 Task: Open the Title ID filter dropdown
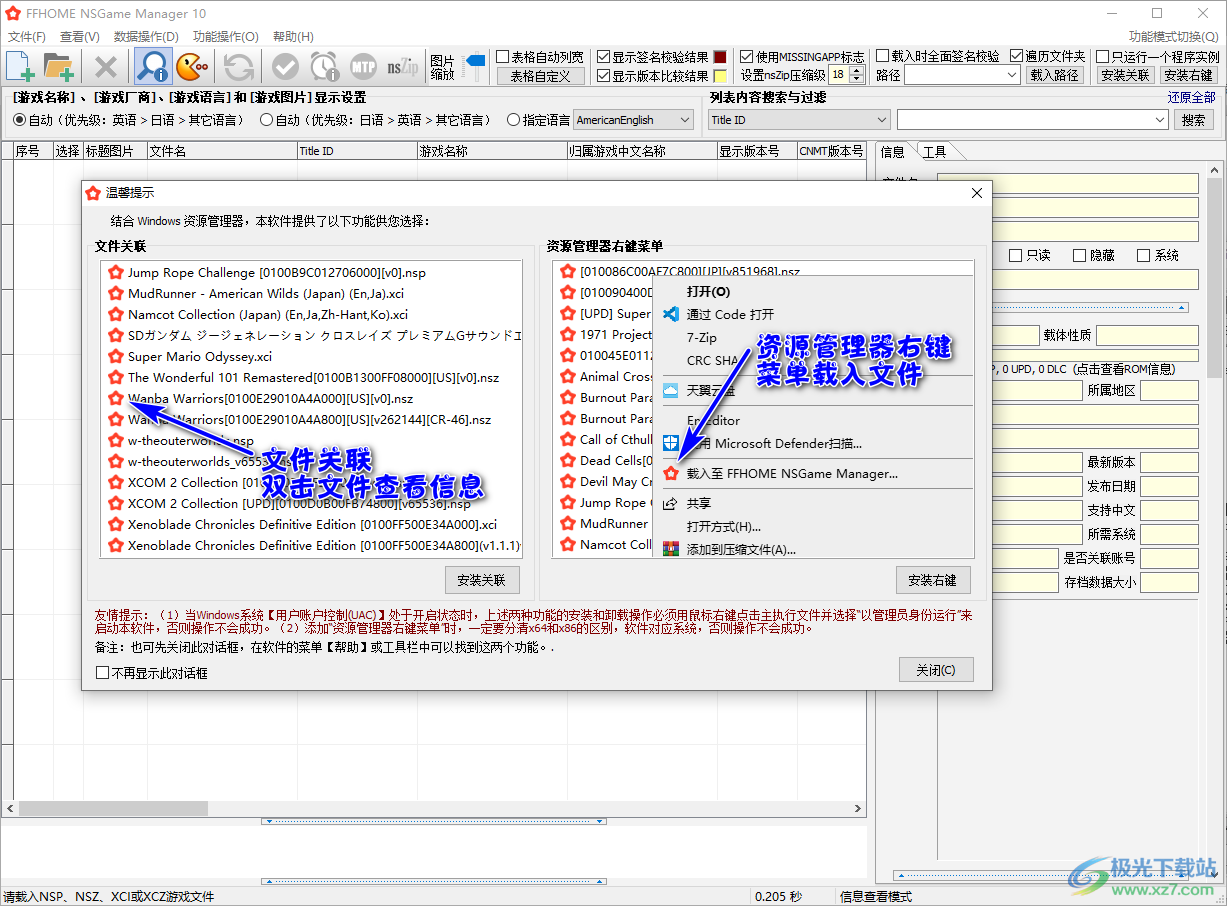(799, 120)
